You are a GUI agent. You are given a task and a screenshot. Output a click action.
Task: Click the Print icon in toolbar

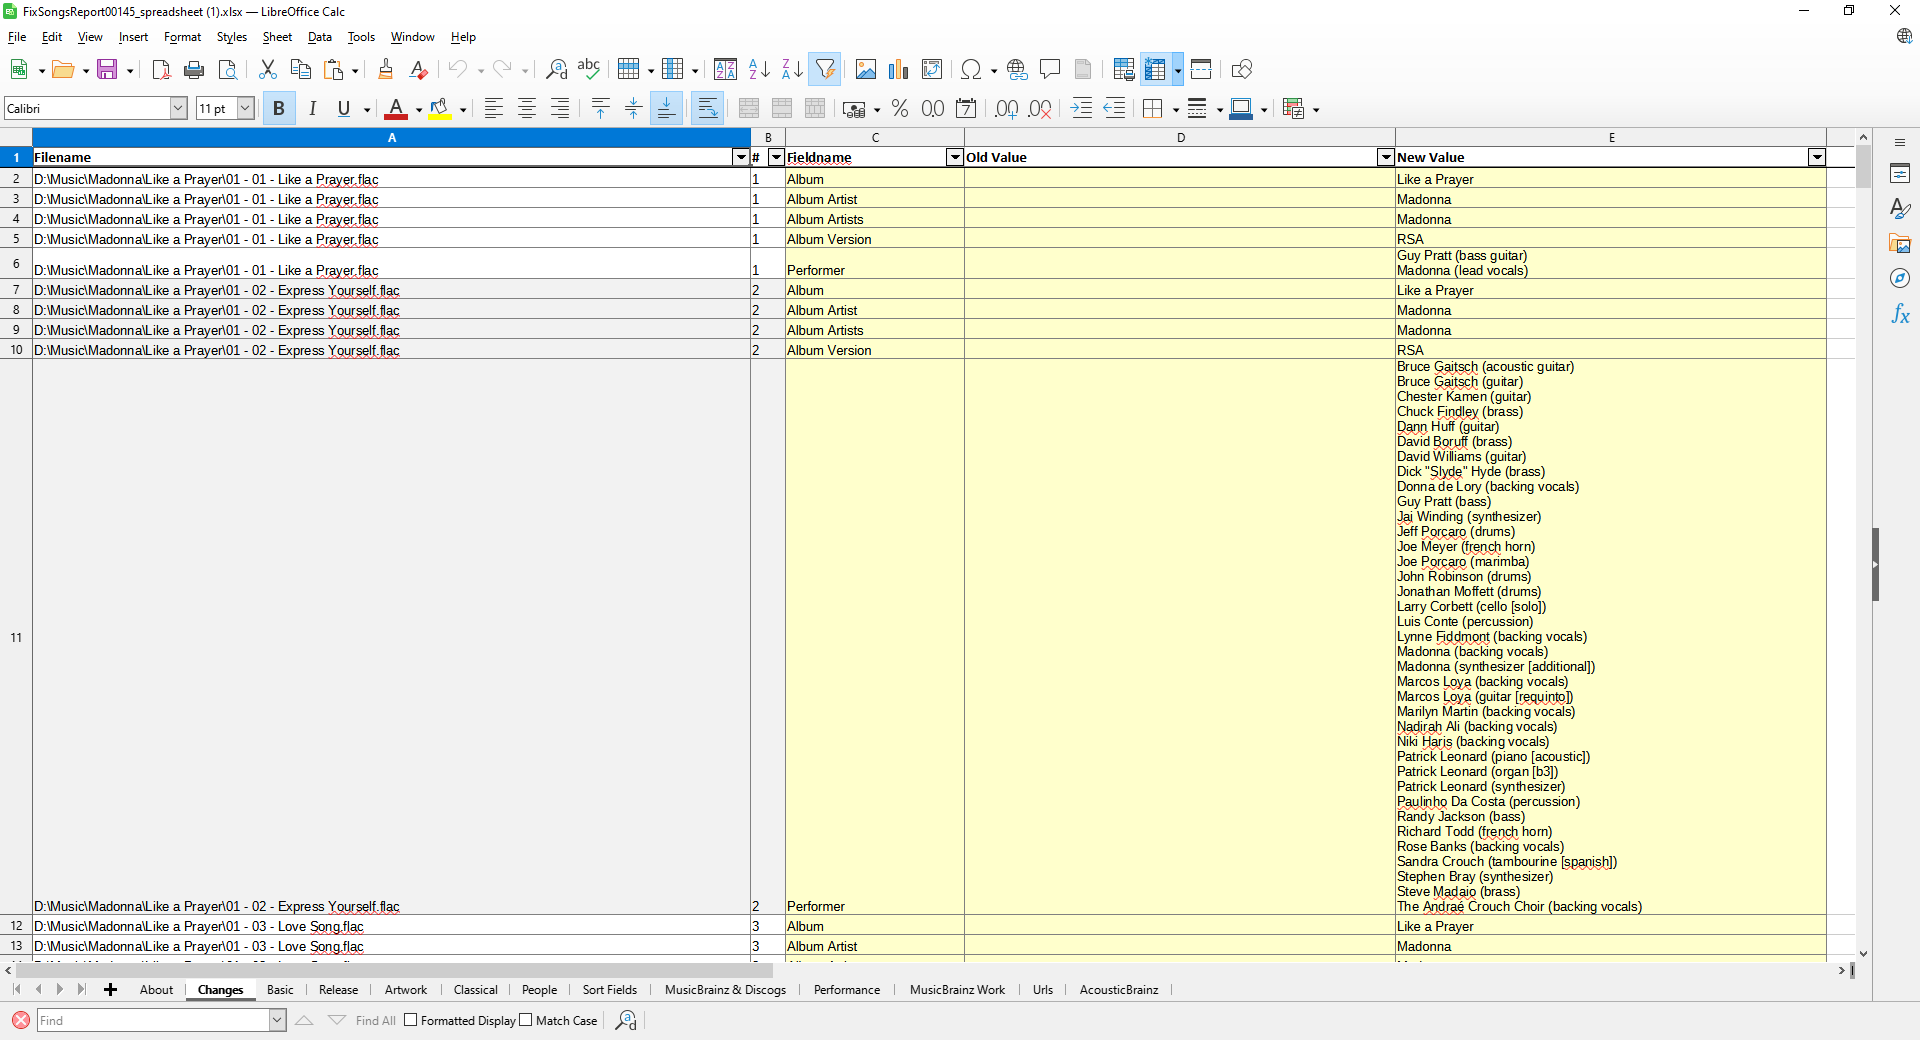(194, 69)
